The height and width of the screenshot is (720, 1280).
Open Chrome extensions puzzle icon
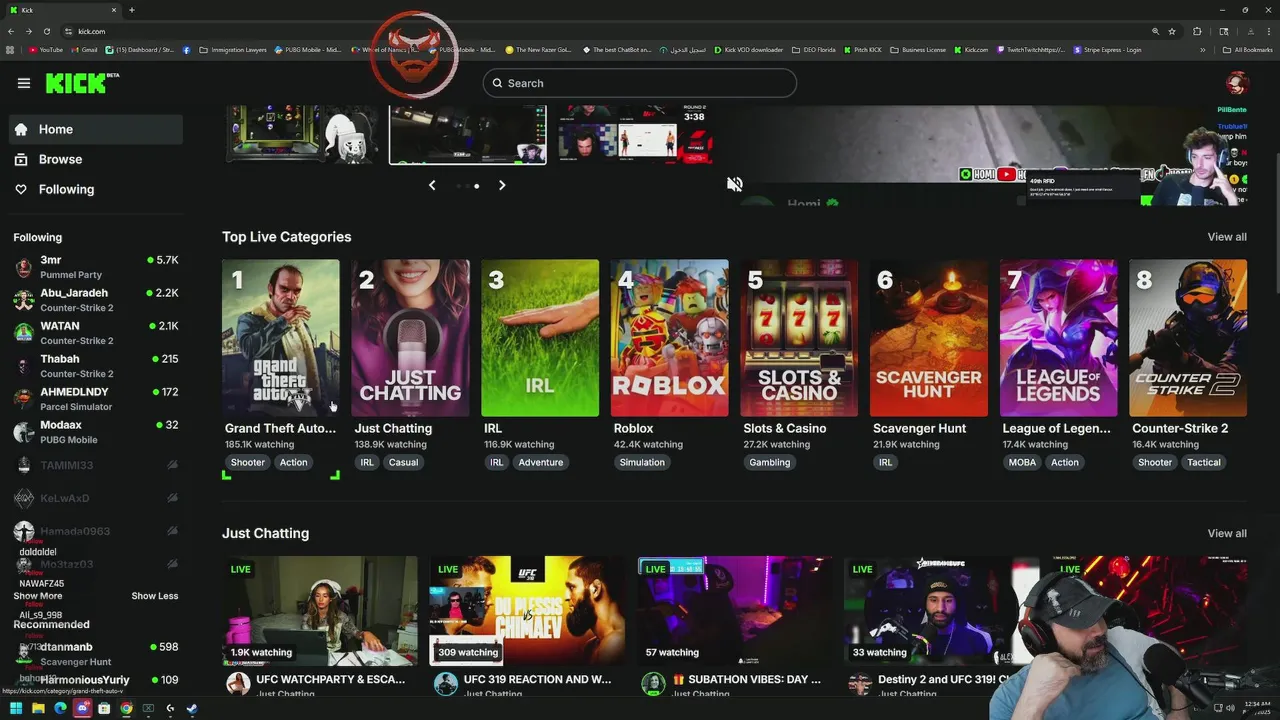click(x=1197, y=31)
